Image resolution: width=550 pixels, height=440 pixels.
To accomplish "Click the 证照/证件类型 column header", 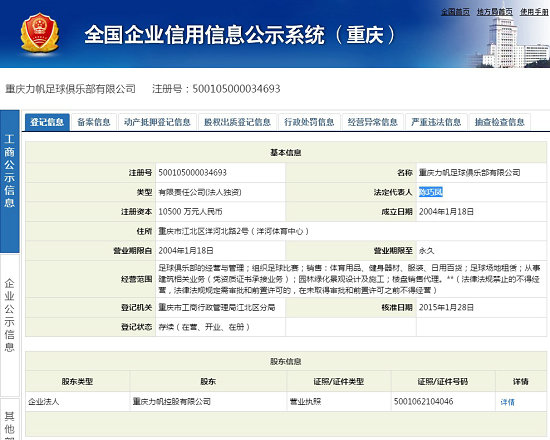I will pos(339,381).
